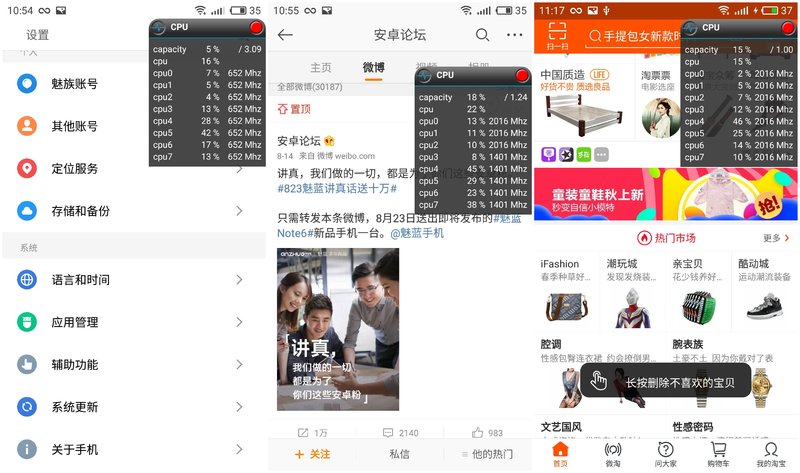Image resolution: width=800 pixels, height=473 pixels.
Task: Go back with arrow in 安卓论坛 screen
Action: coord(285,35)
